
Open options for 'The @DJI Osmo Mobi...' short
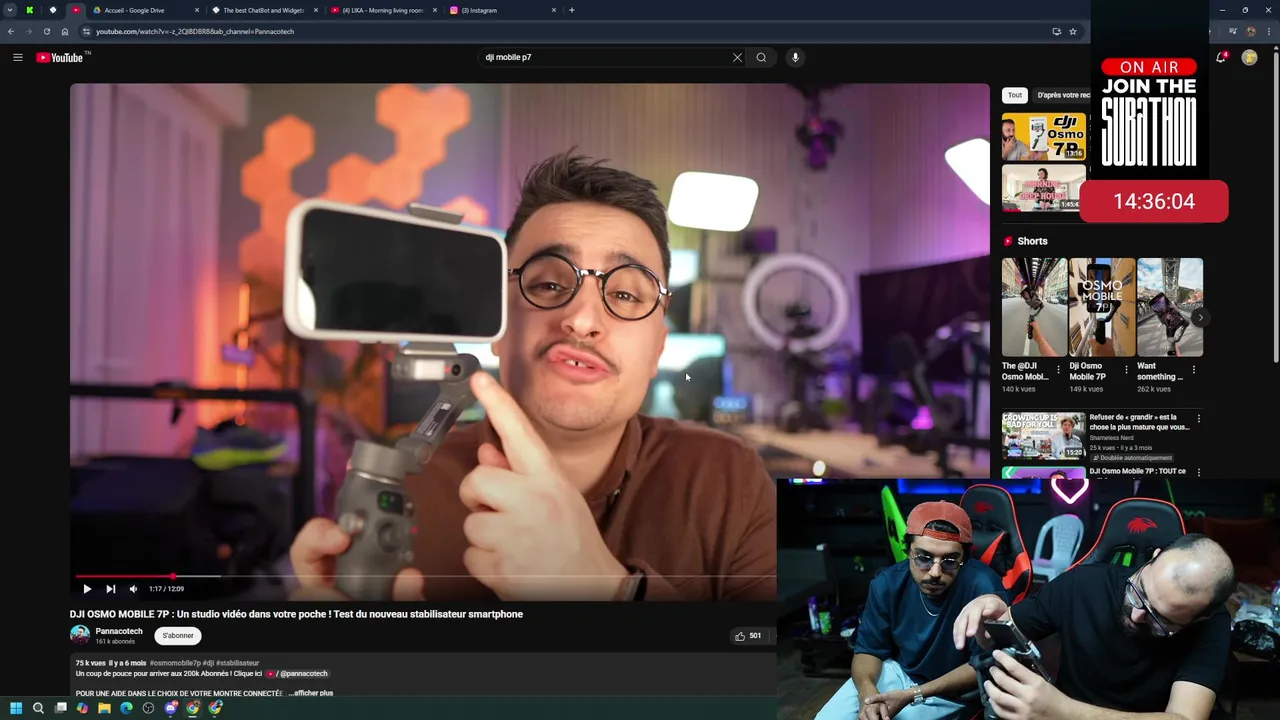coord(1058,369)
